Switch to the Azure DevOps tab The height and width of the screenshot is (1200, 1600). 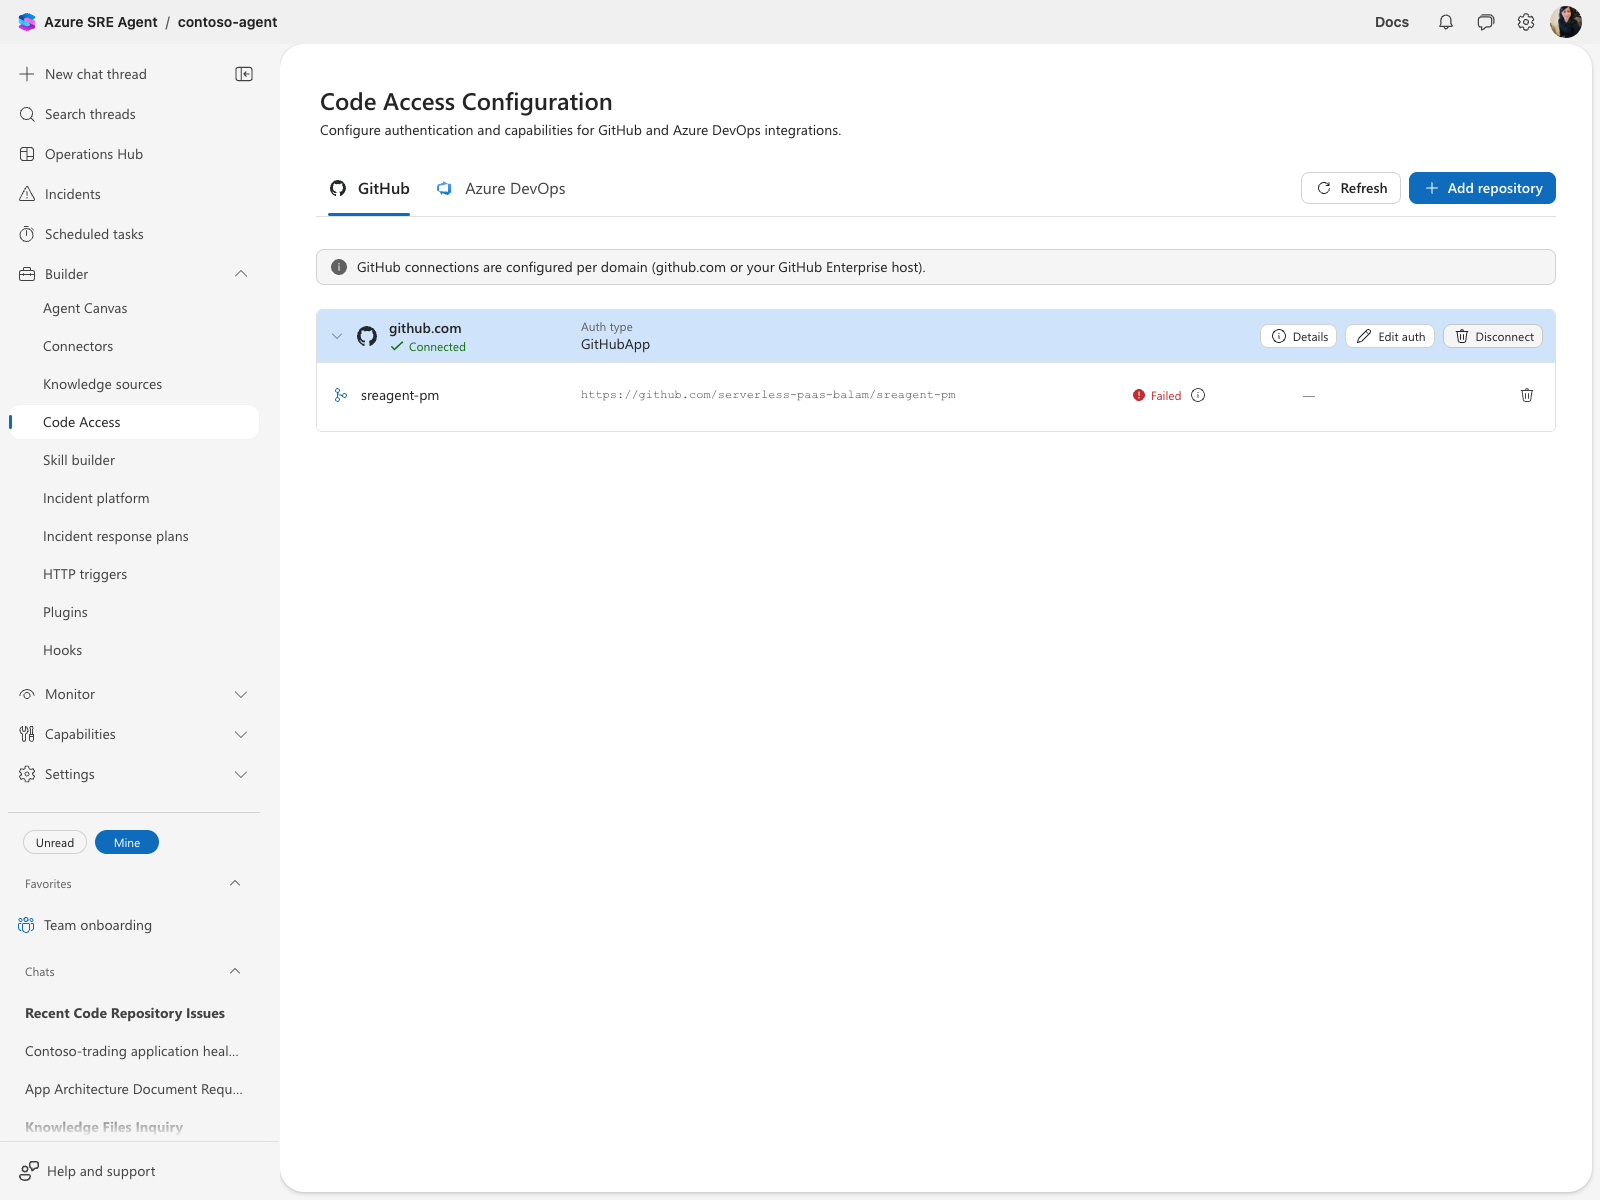(501, 189)
